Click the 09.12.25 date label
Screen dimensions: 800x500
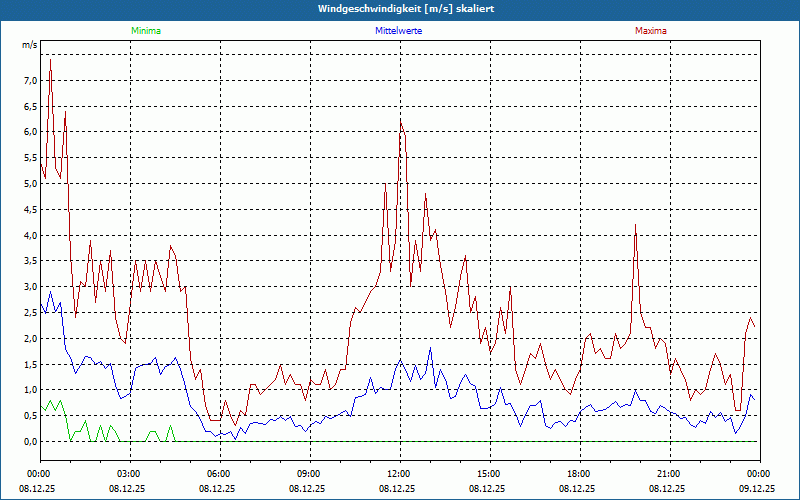[758, 489]
